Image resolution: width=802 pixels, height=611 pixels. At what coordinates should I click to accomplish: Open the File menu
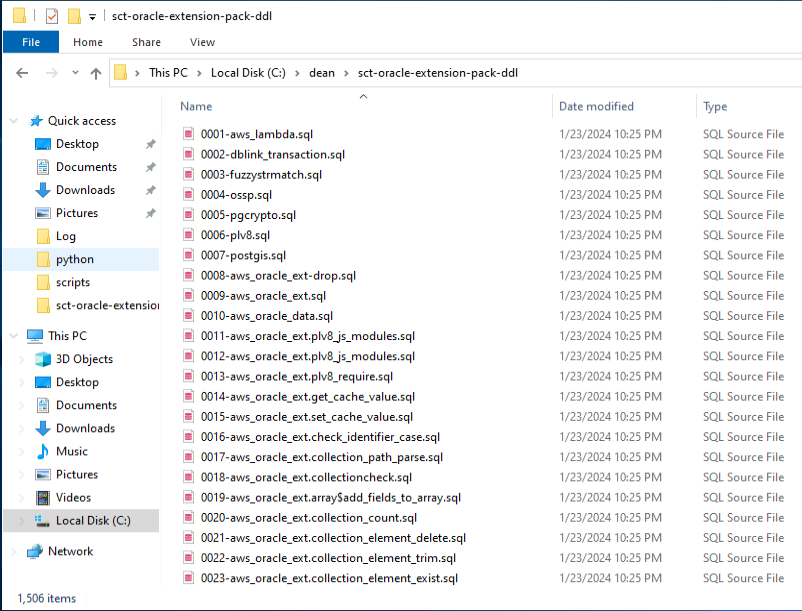coord(31,42)
